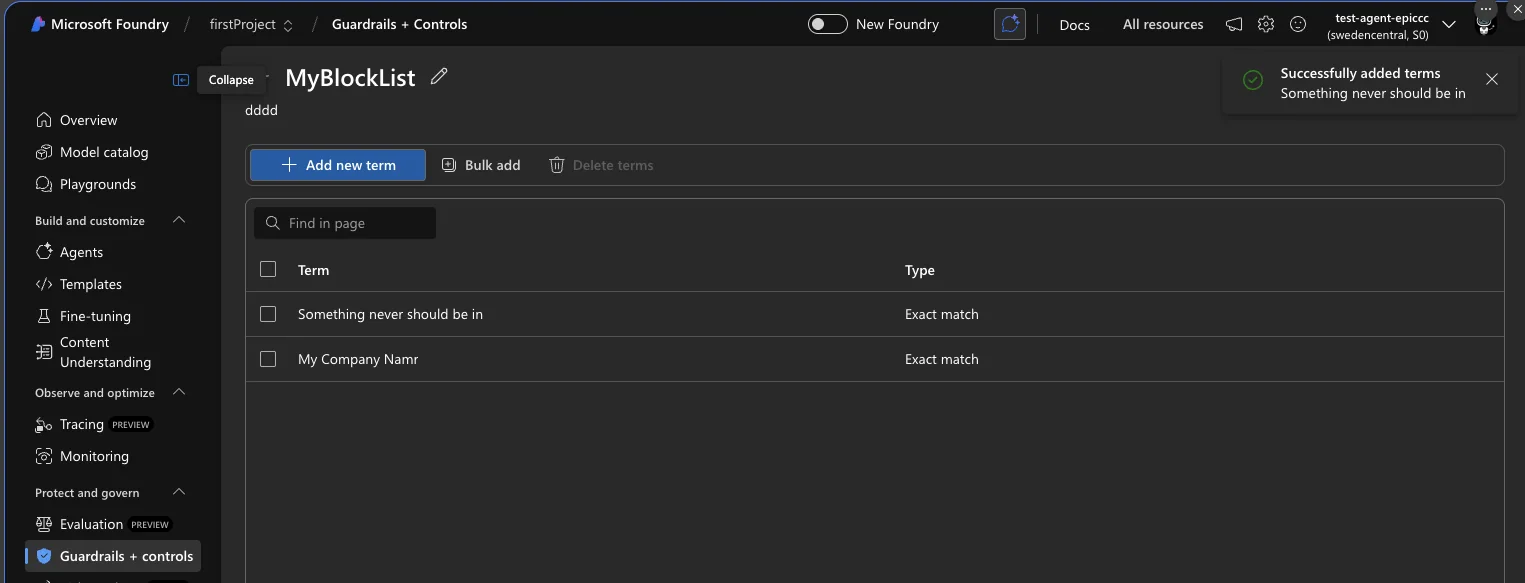Collapse the Protect and govern section
This screenshot has height=583, width=1525.
click(x=179, y=492)
